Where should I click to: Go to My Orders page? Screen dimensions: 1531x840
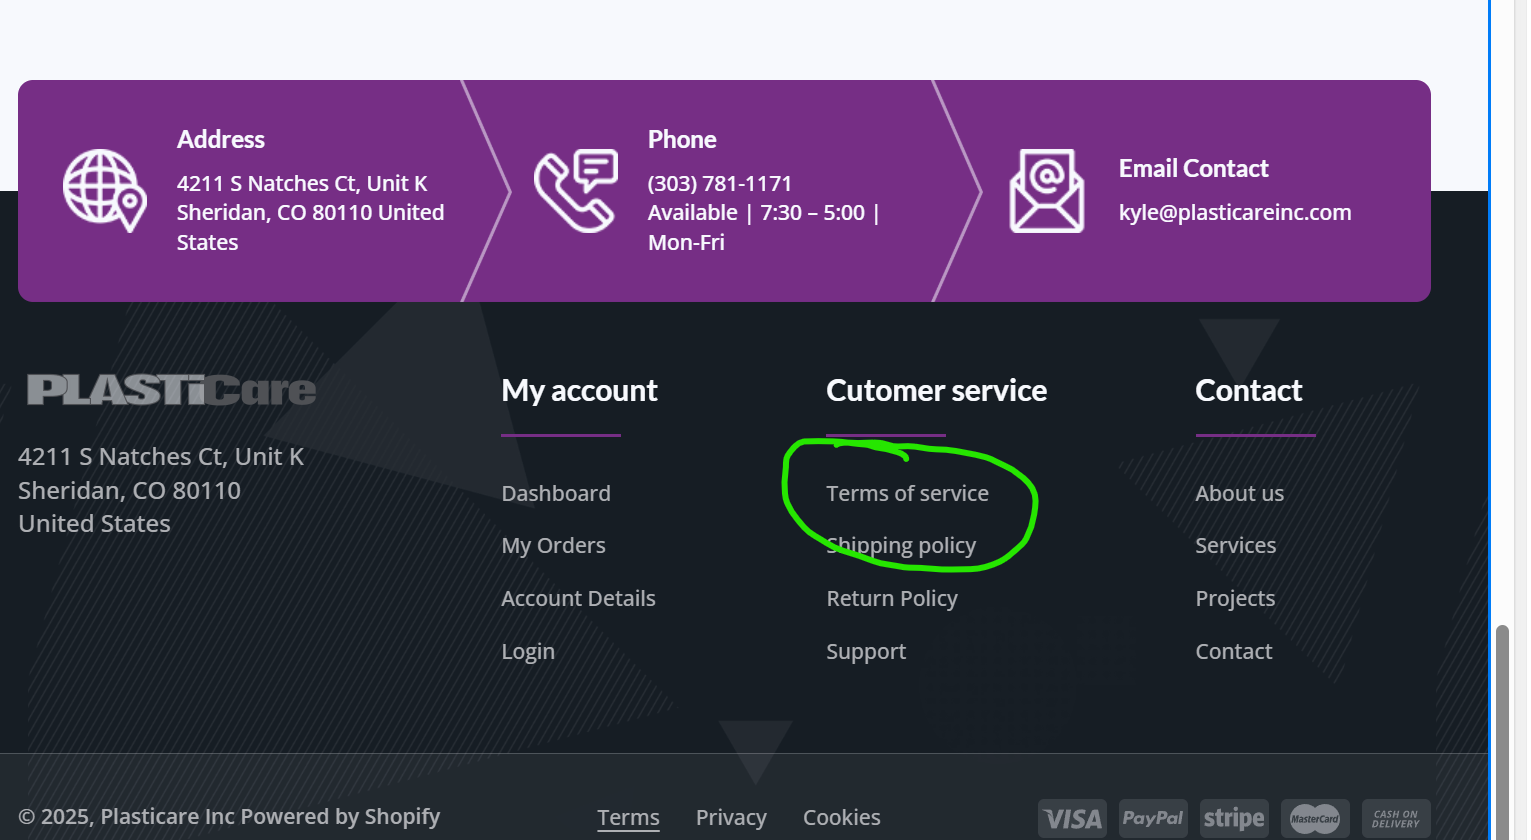[x=553, y=546]
